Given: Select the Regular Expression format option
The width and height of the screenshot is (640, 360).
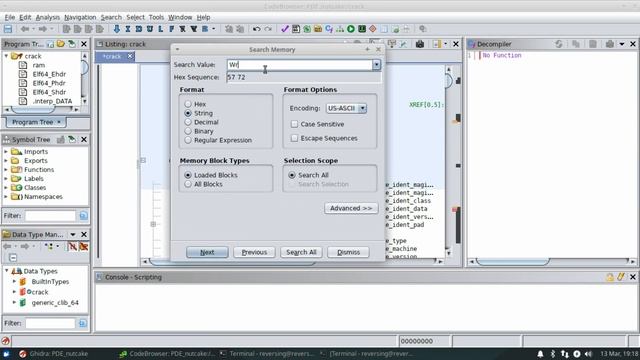Looking at the screenshot, I should coord(188,140).
